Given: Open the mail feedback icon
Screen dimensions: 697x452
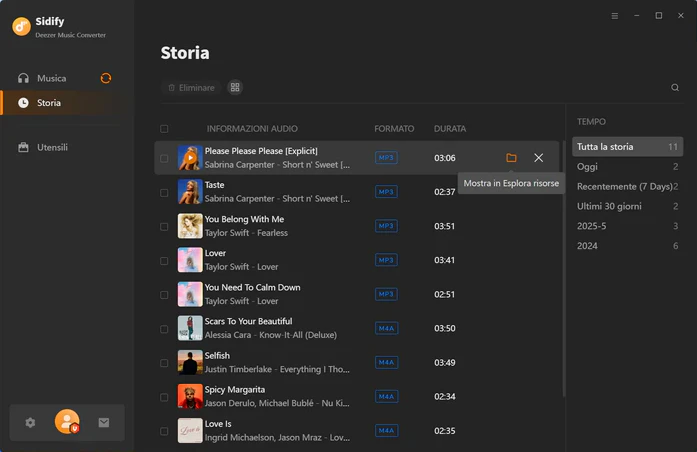Looking at the screenshot, I should pos(104,423).
